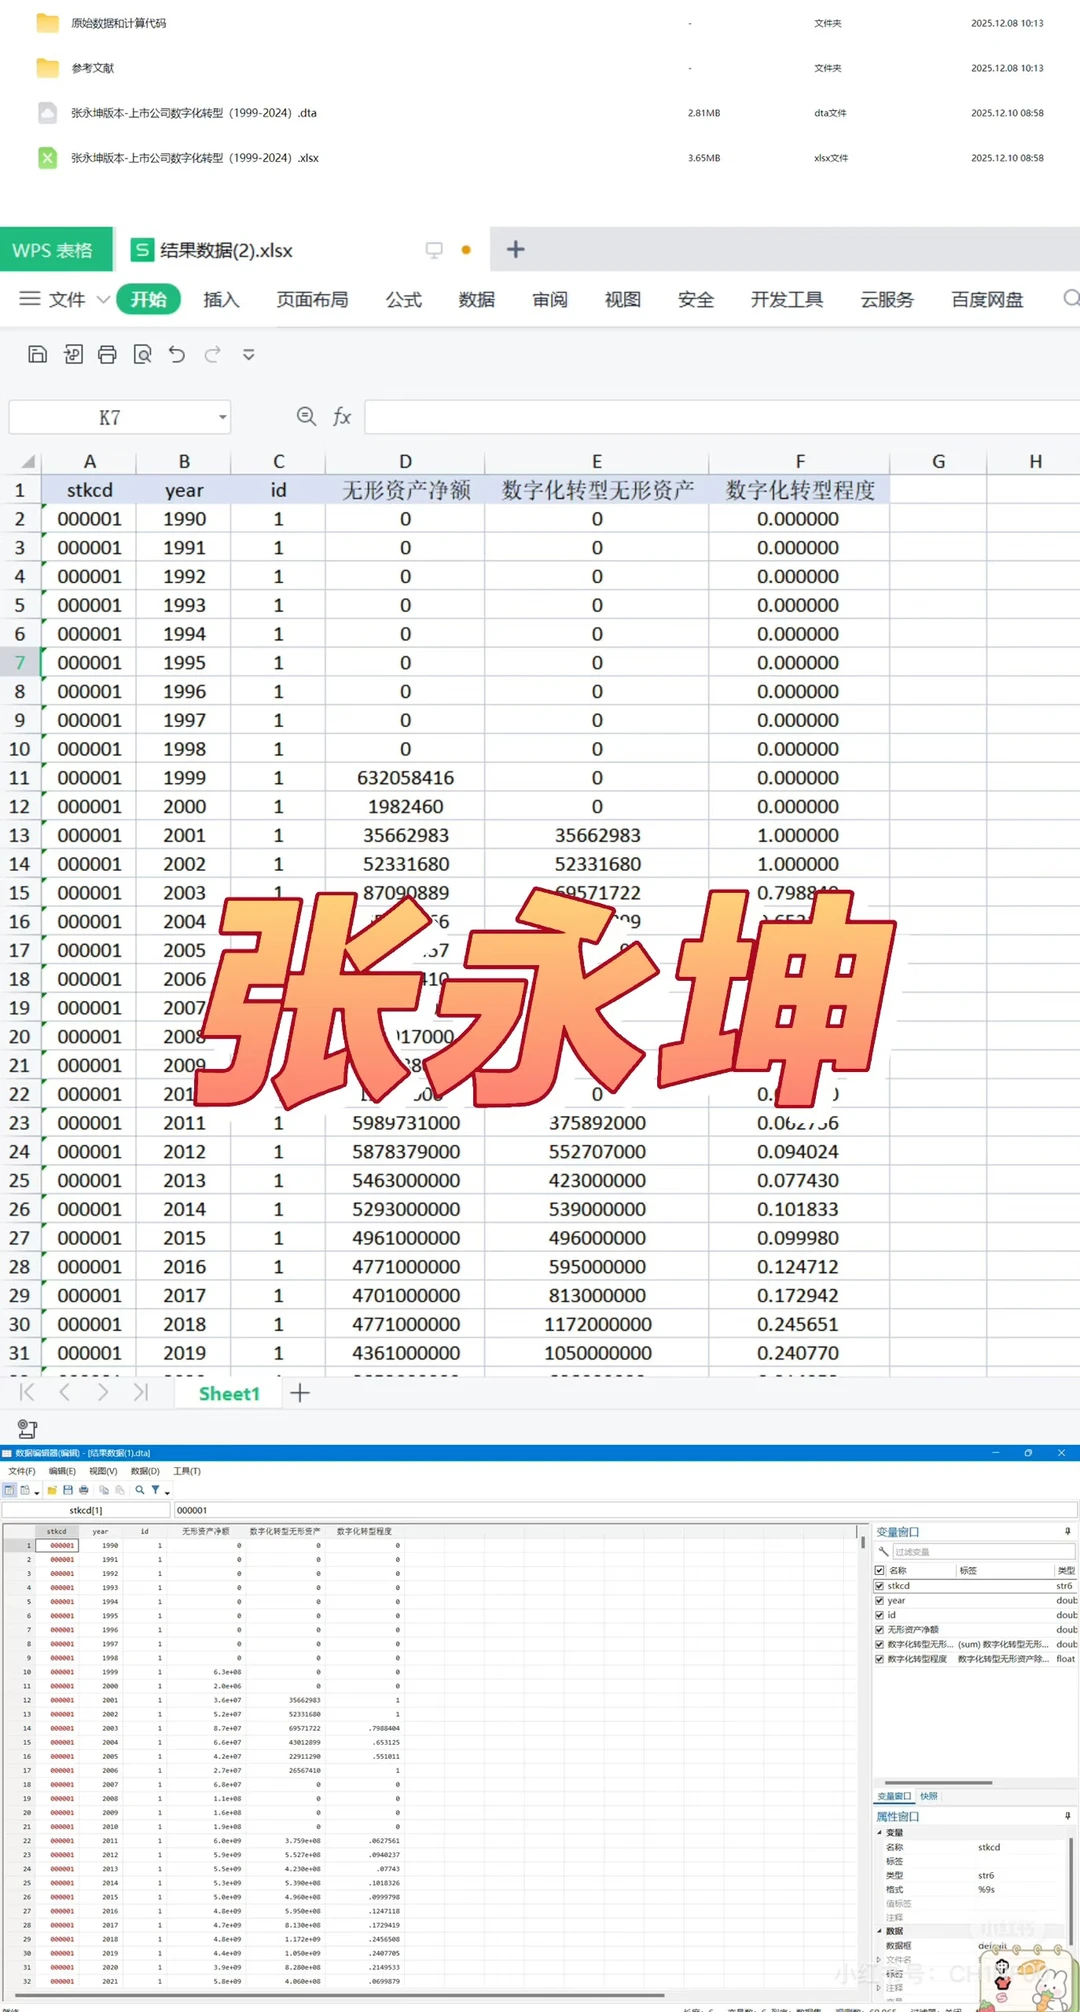The width and height of the screenshot is (1080, 2012).
Task: Uncheck the 数字化转型程度 variable checkbox
Action: click(880, 1658)
